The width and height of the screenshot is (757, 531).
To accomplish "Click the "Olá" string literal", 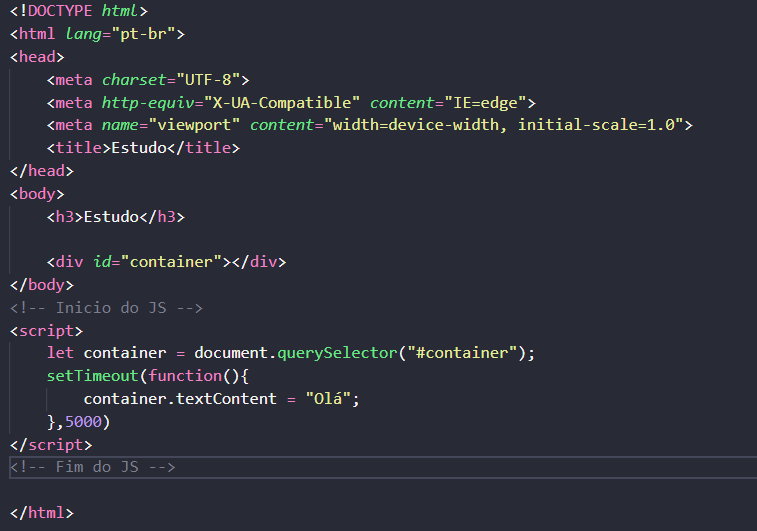I will click(328, 399).
